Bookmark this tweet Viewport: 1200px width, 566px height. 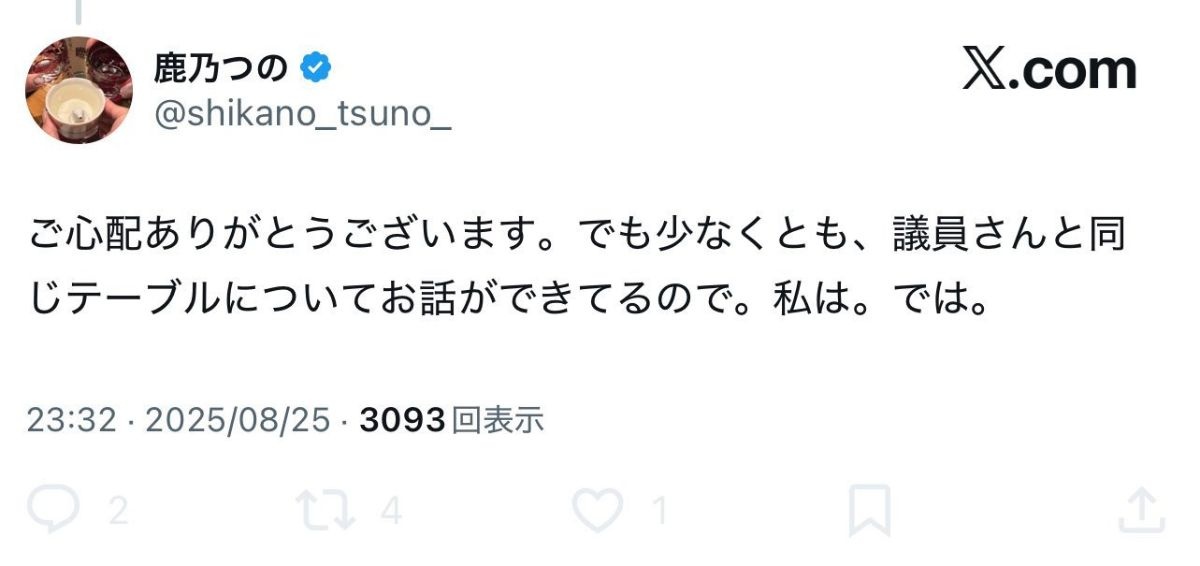(870, 511)
